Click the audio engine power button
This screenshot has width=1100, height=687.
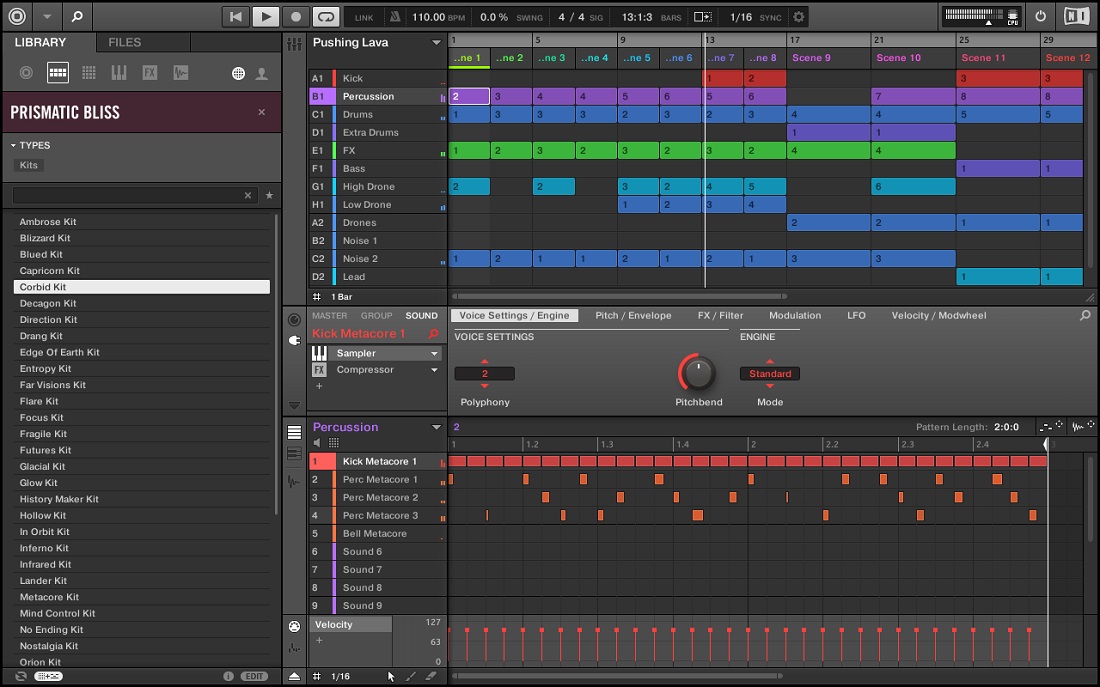(1040, 16)
